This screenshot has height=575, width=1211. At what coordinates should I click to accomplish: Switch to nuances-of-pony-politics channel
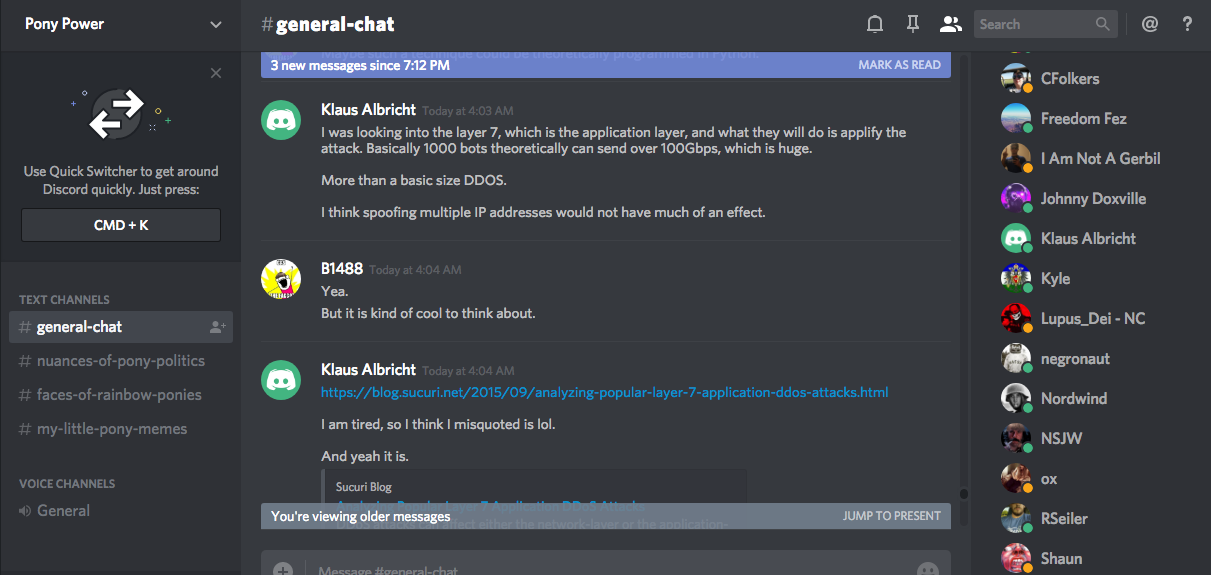coord(120,361)
